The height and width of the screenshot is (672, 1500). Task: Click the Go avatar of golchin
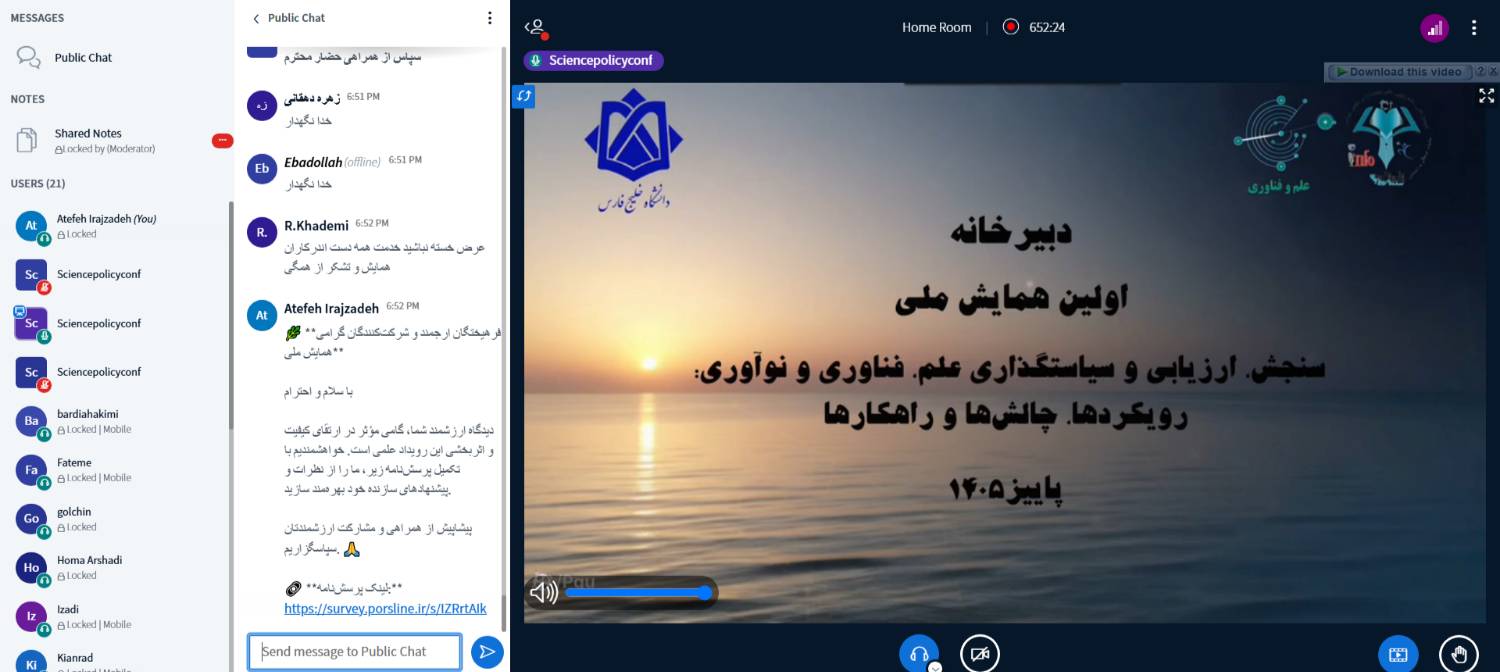pos(31,519)
